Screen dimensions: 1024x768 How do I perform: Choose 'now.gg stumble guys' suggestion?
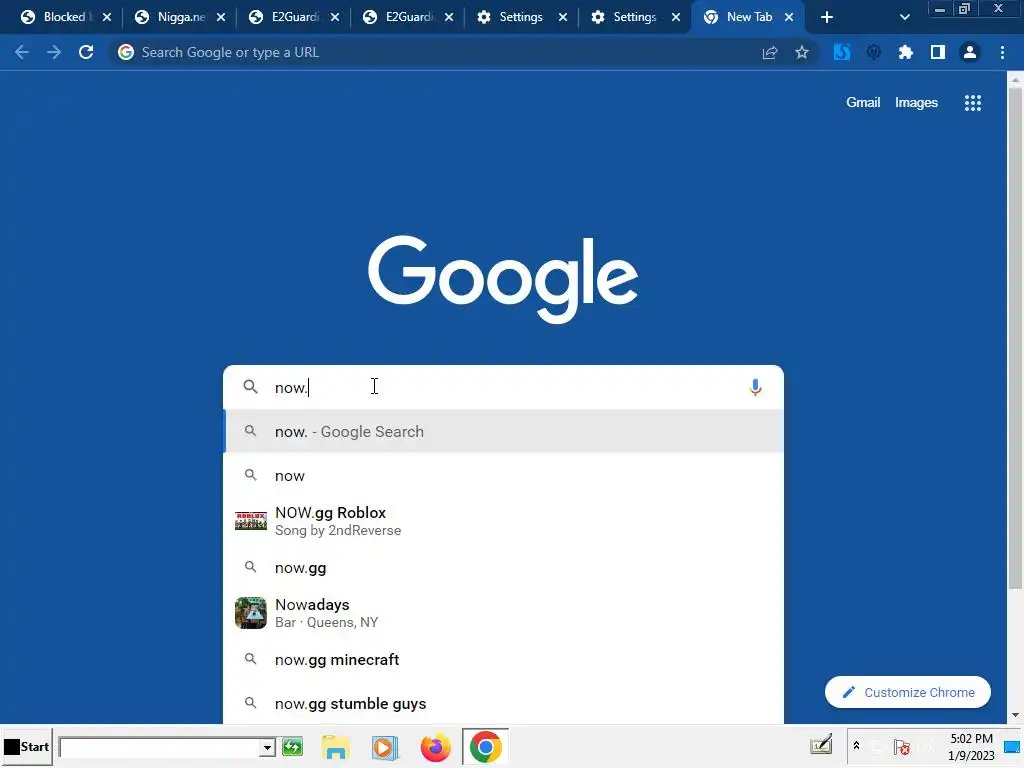(x=504, y=703)
